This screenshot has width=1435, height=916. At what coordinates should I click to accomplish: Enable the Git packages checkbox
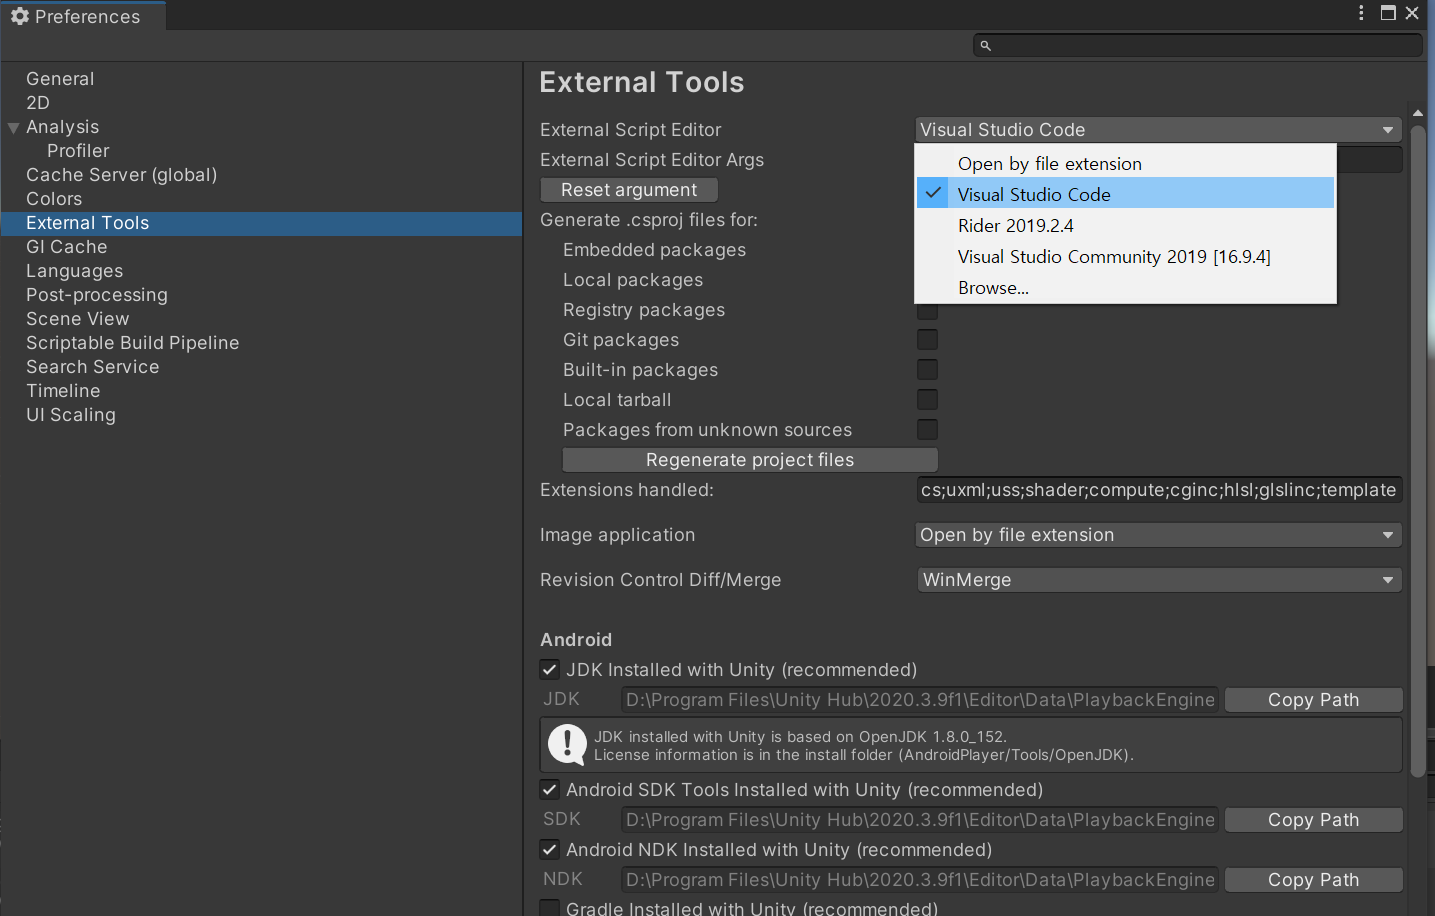point(928,340)
